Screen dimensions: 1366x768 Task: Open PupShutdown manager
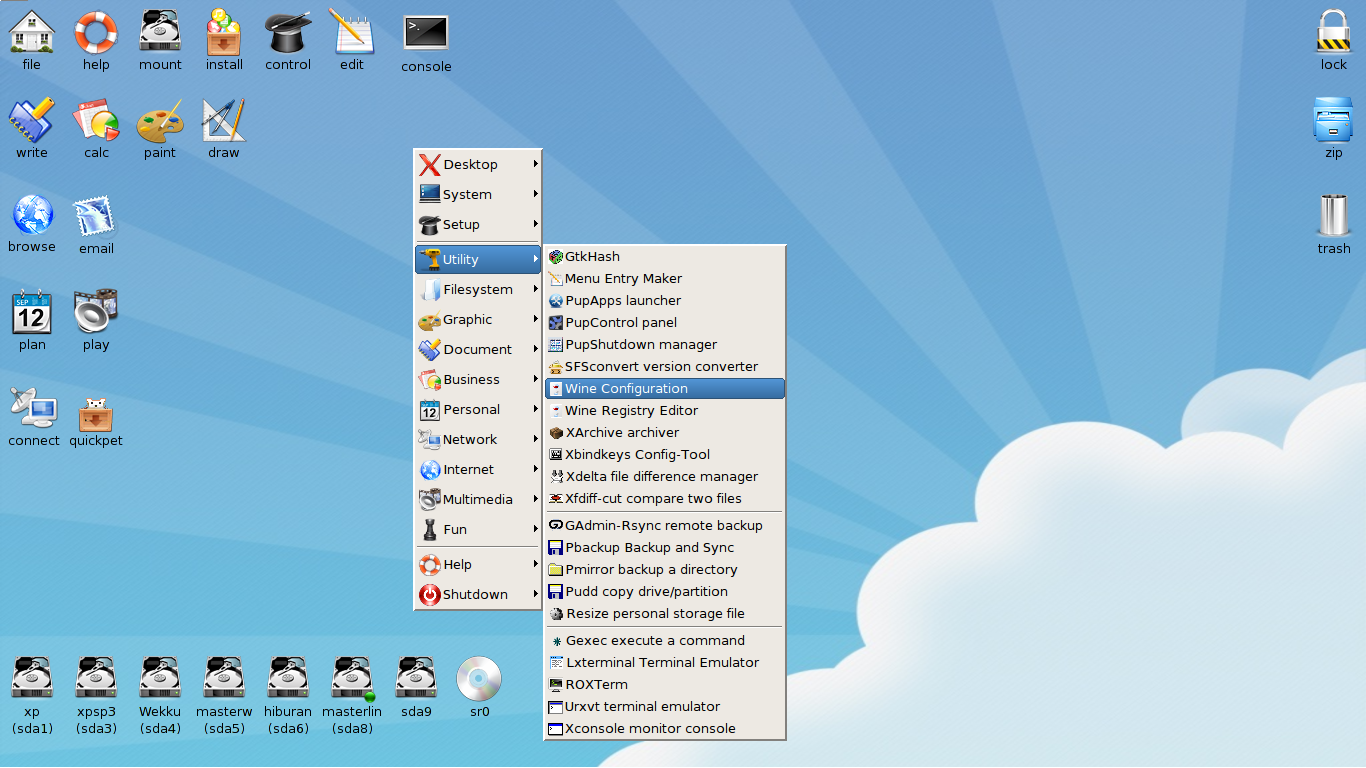665,345
